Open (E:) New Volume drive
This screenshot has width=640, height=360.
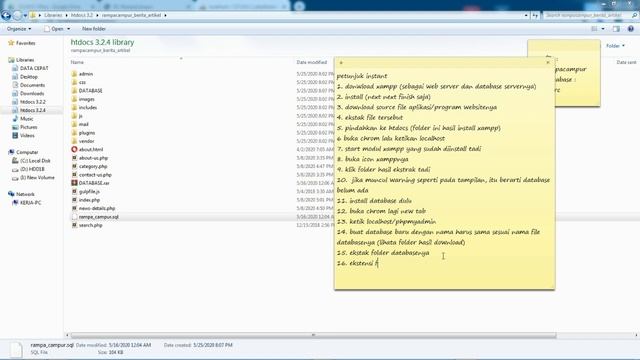click(x=37, y=178)
